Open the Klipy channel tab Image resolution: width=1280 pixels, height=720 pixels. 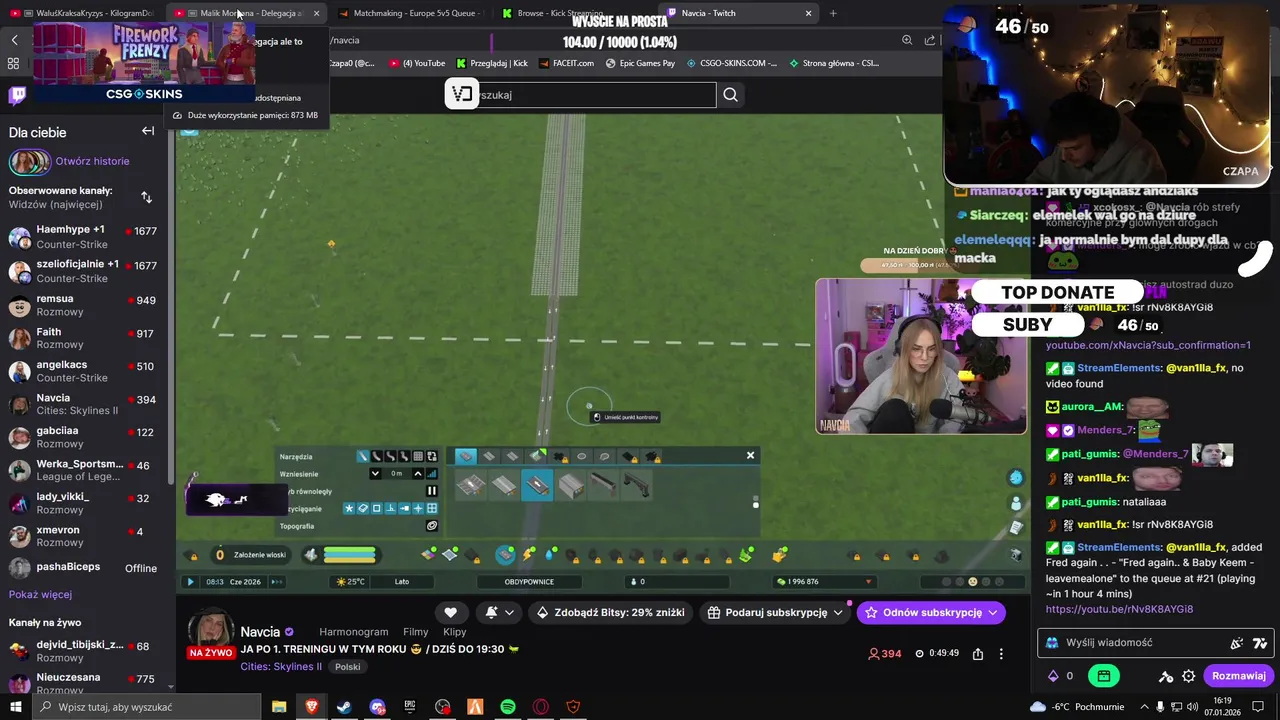coord(454,632)
